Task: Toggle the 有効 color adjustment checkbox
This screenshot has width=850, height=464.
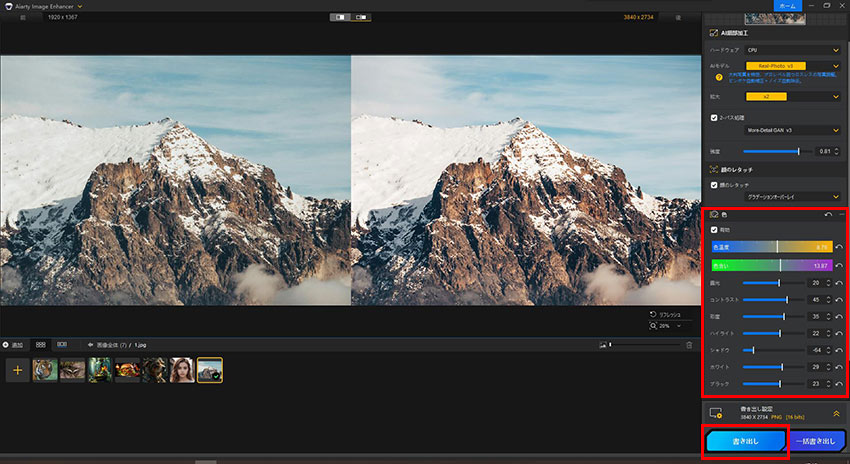Action: point(713,230)
